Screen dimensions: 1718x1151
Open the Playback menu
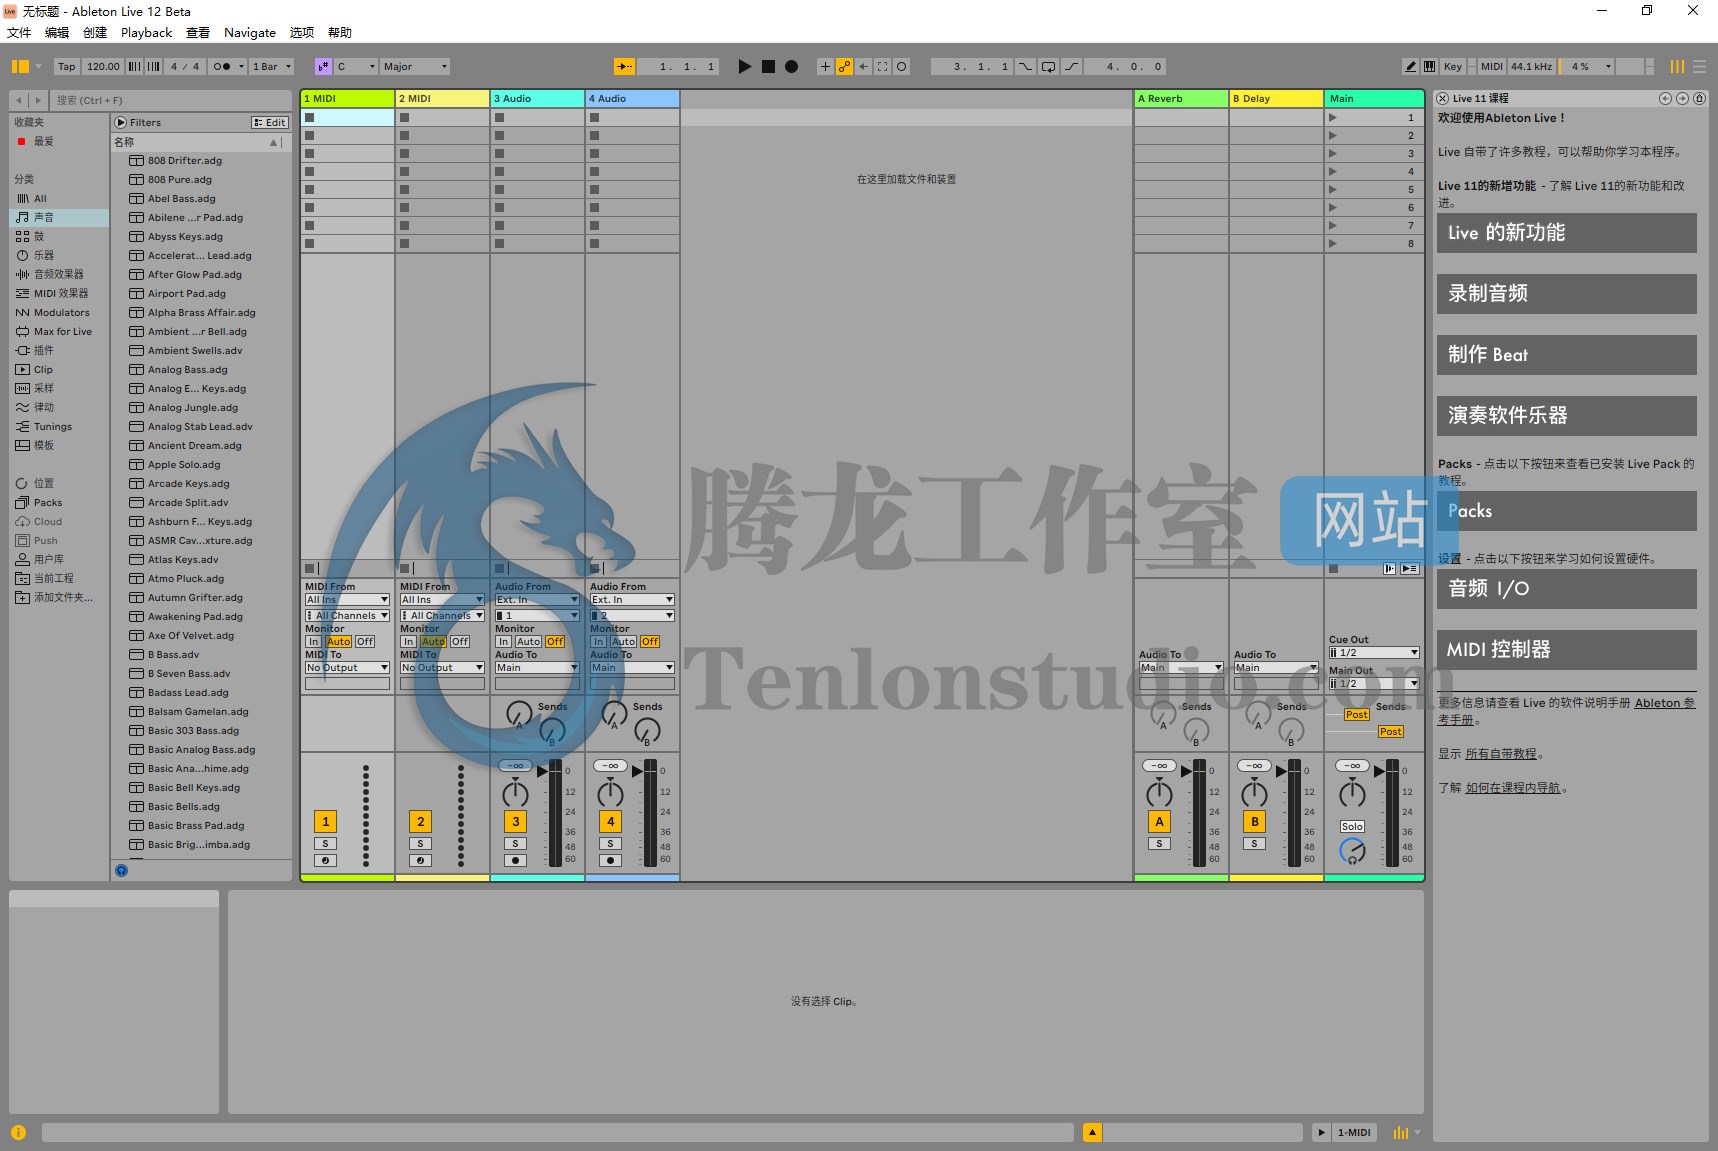tap(147, 33)
